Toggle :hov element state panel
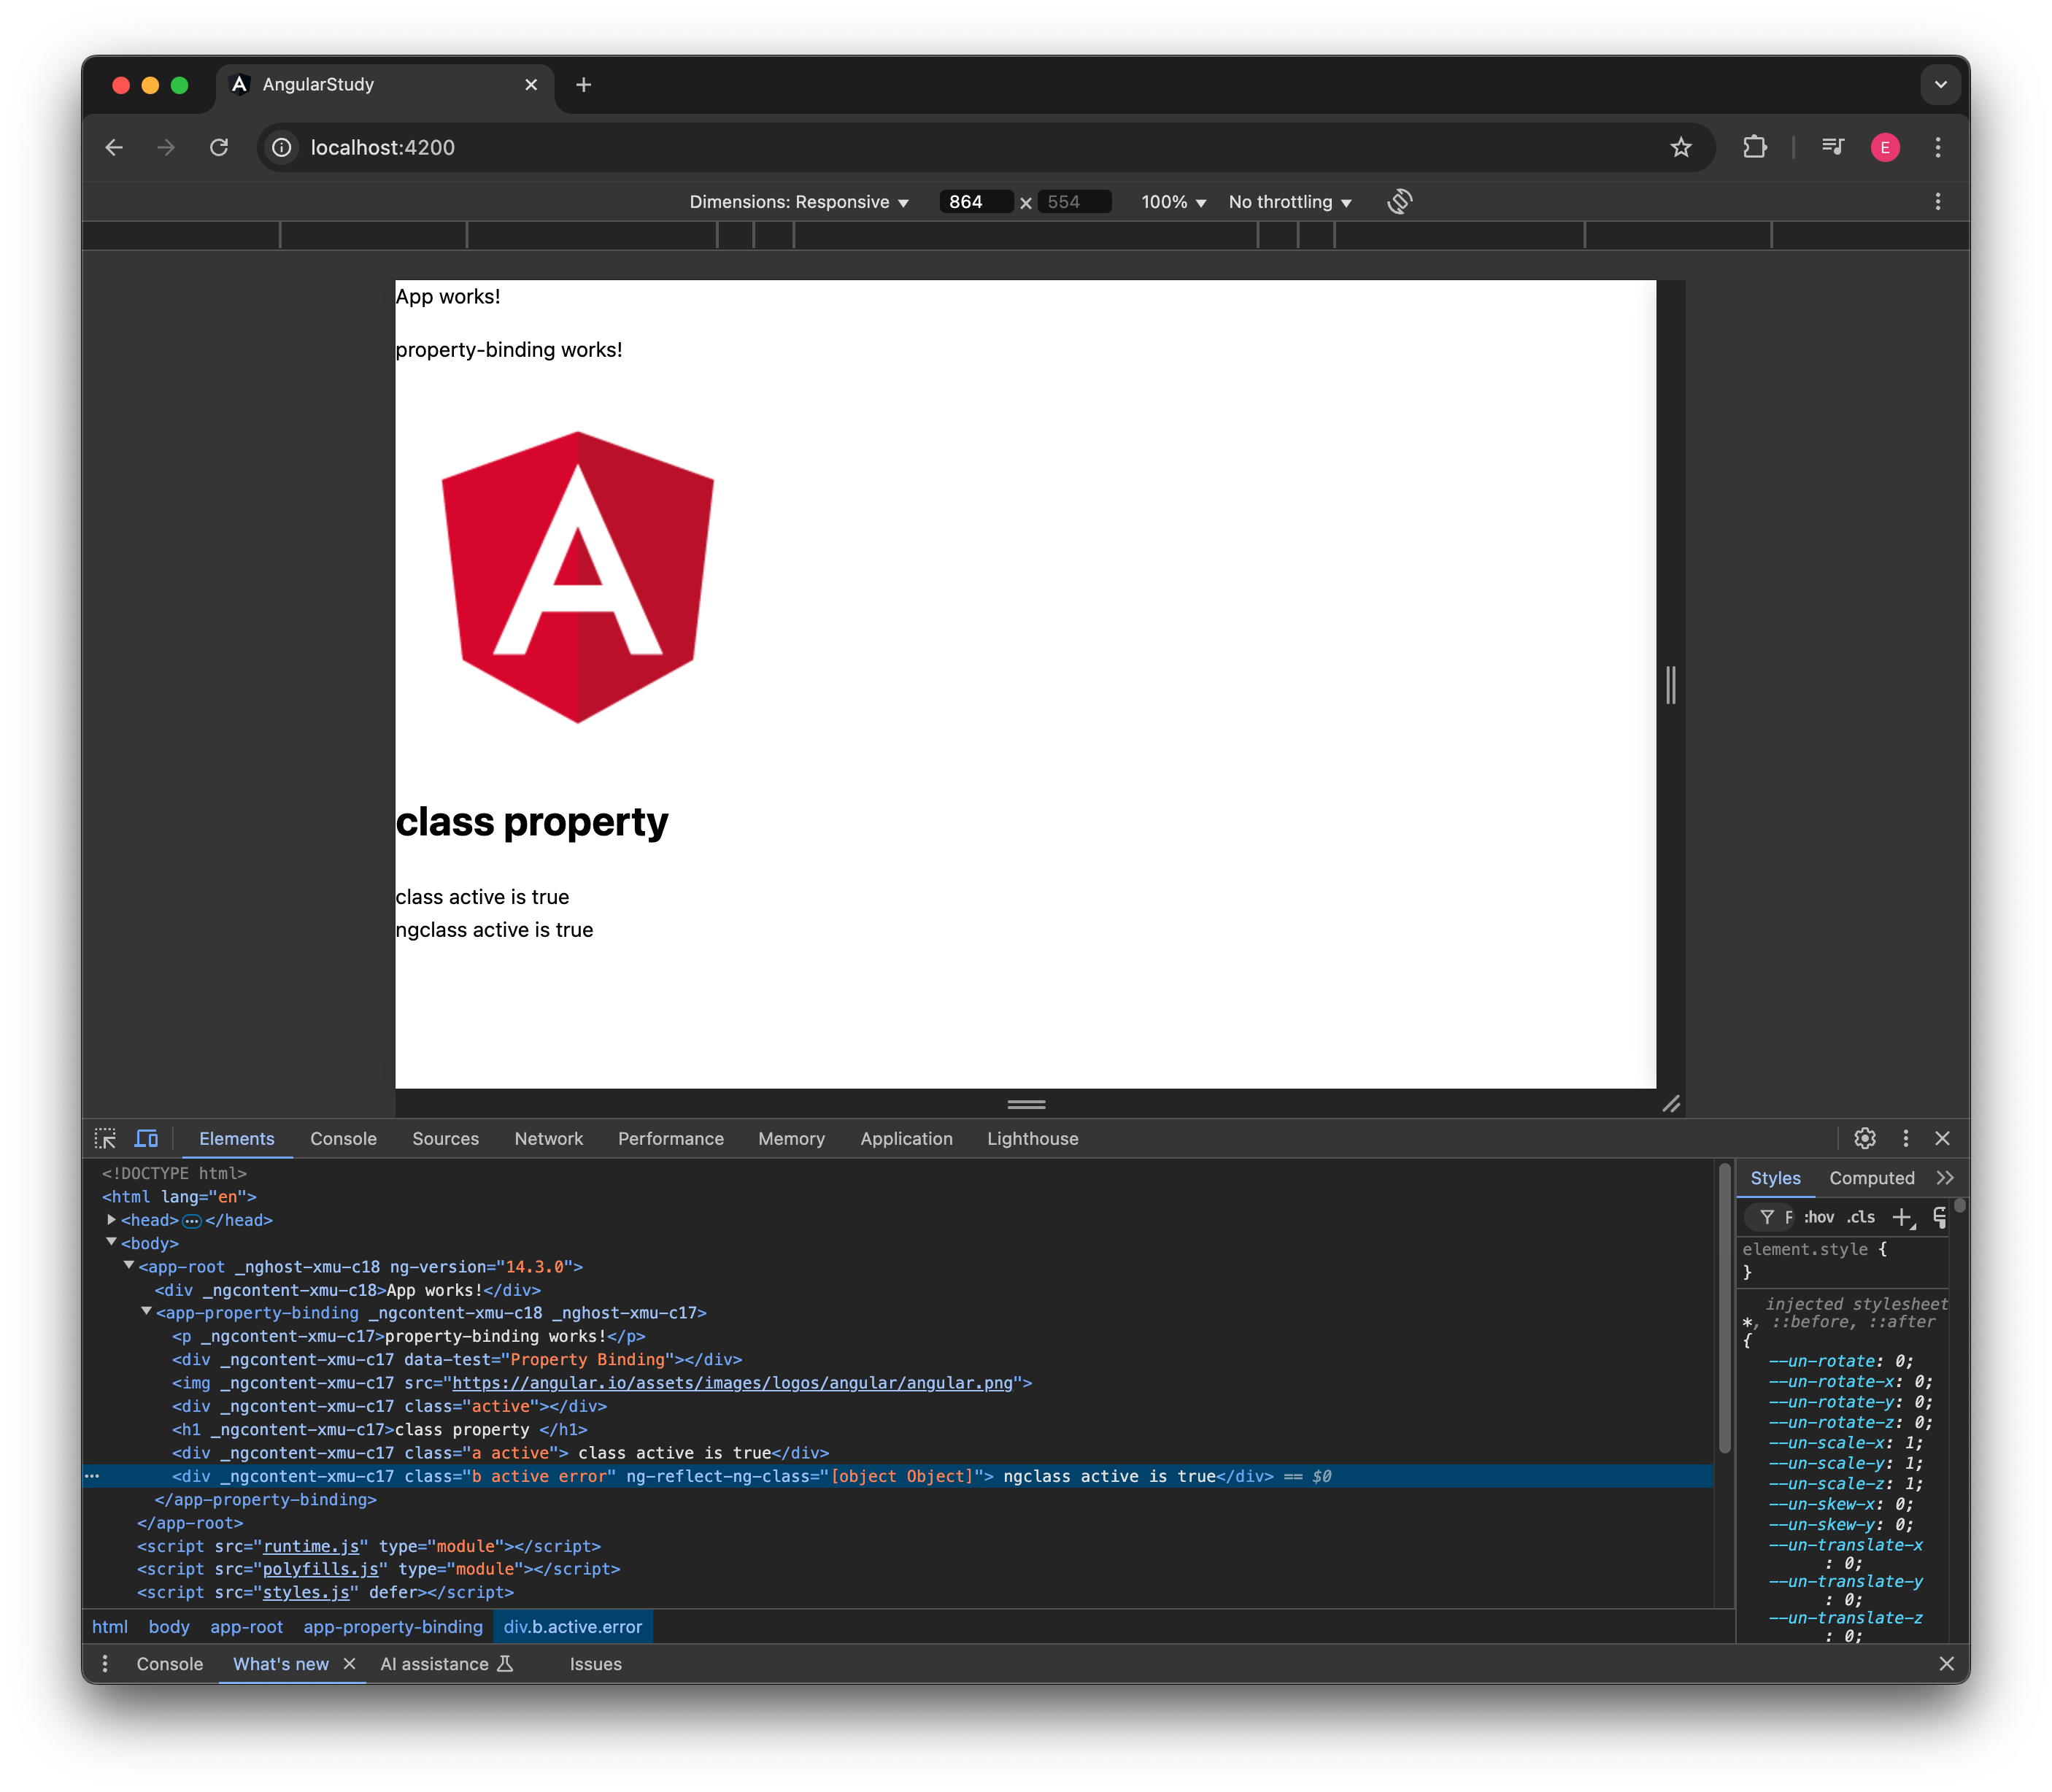The width and height of the screenshot is (2052, 1792). [1819, 1217]
